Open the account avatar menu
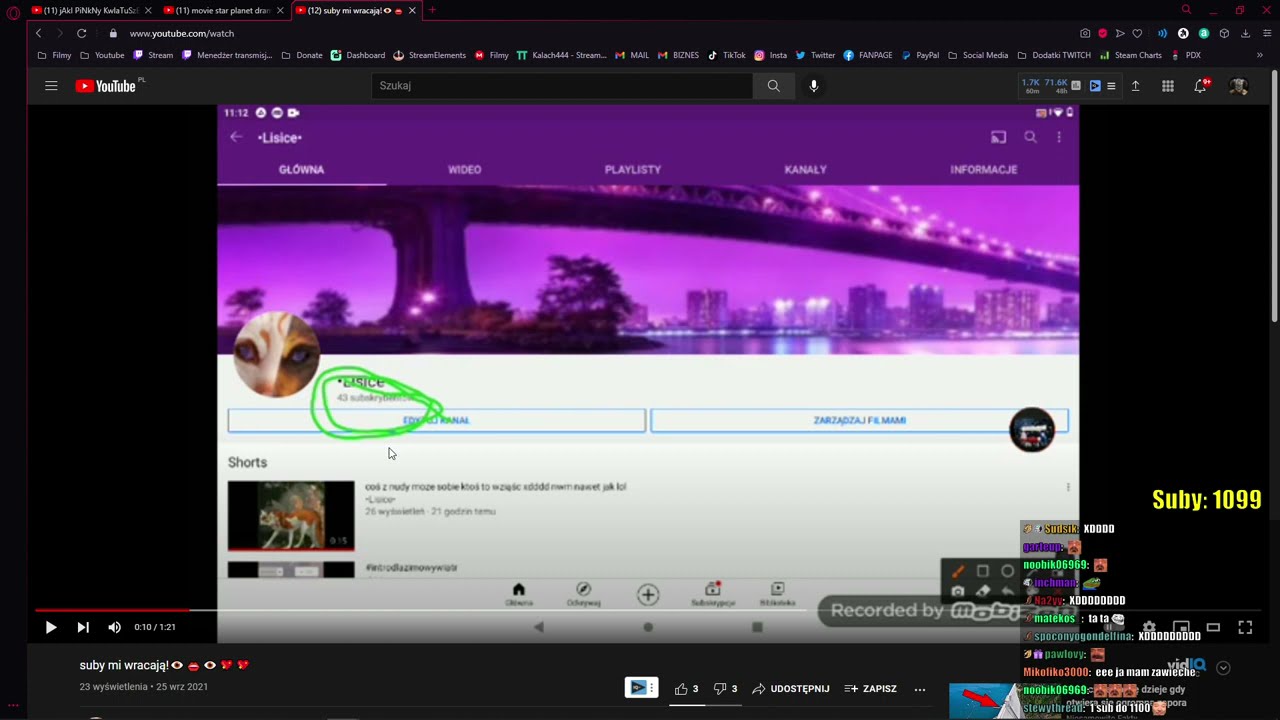 [1238, 86]
